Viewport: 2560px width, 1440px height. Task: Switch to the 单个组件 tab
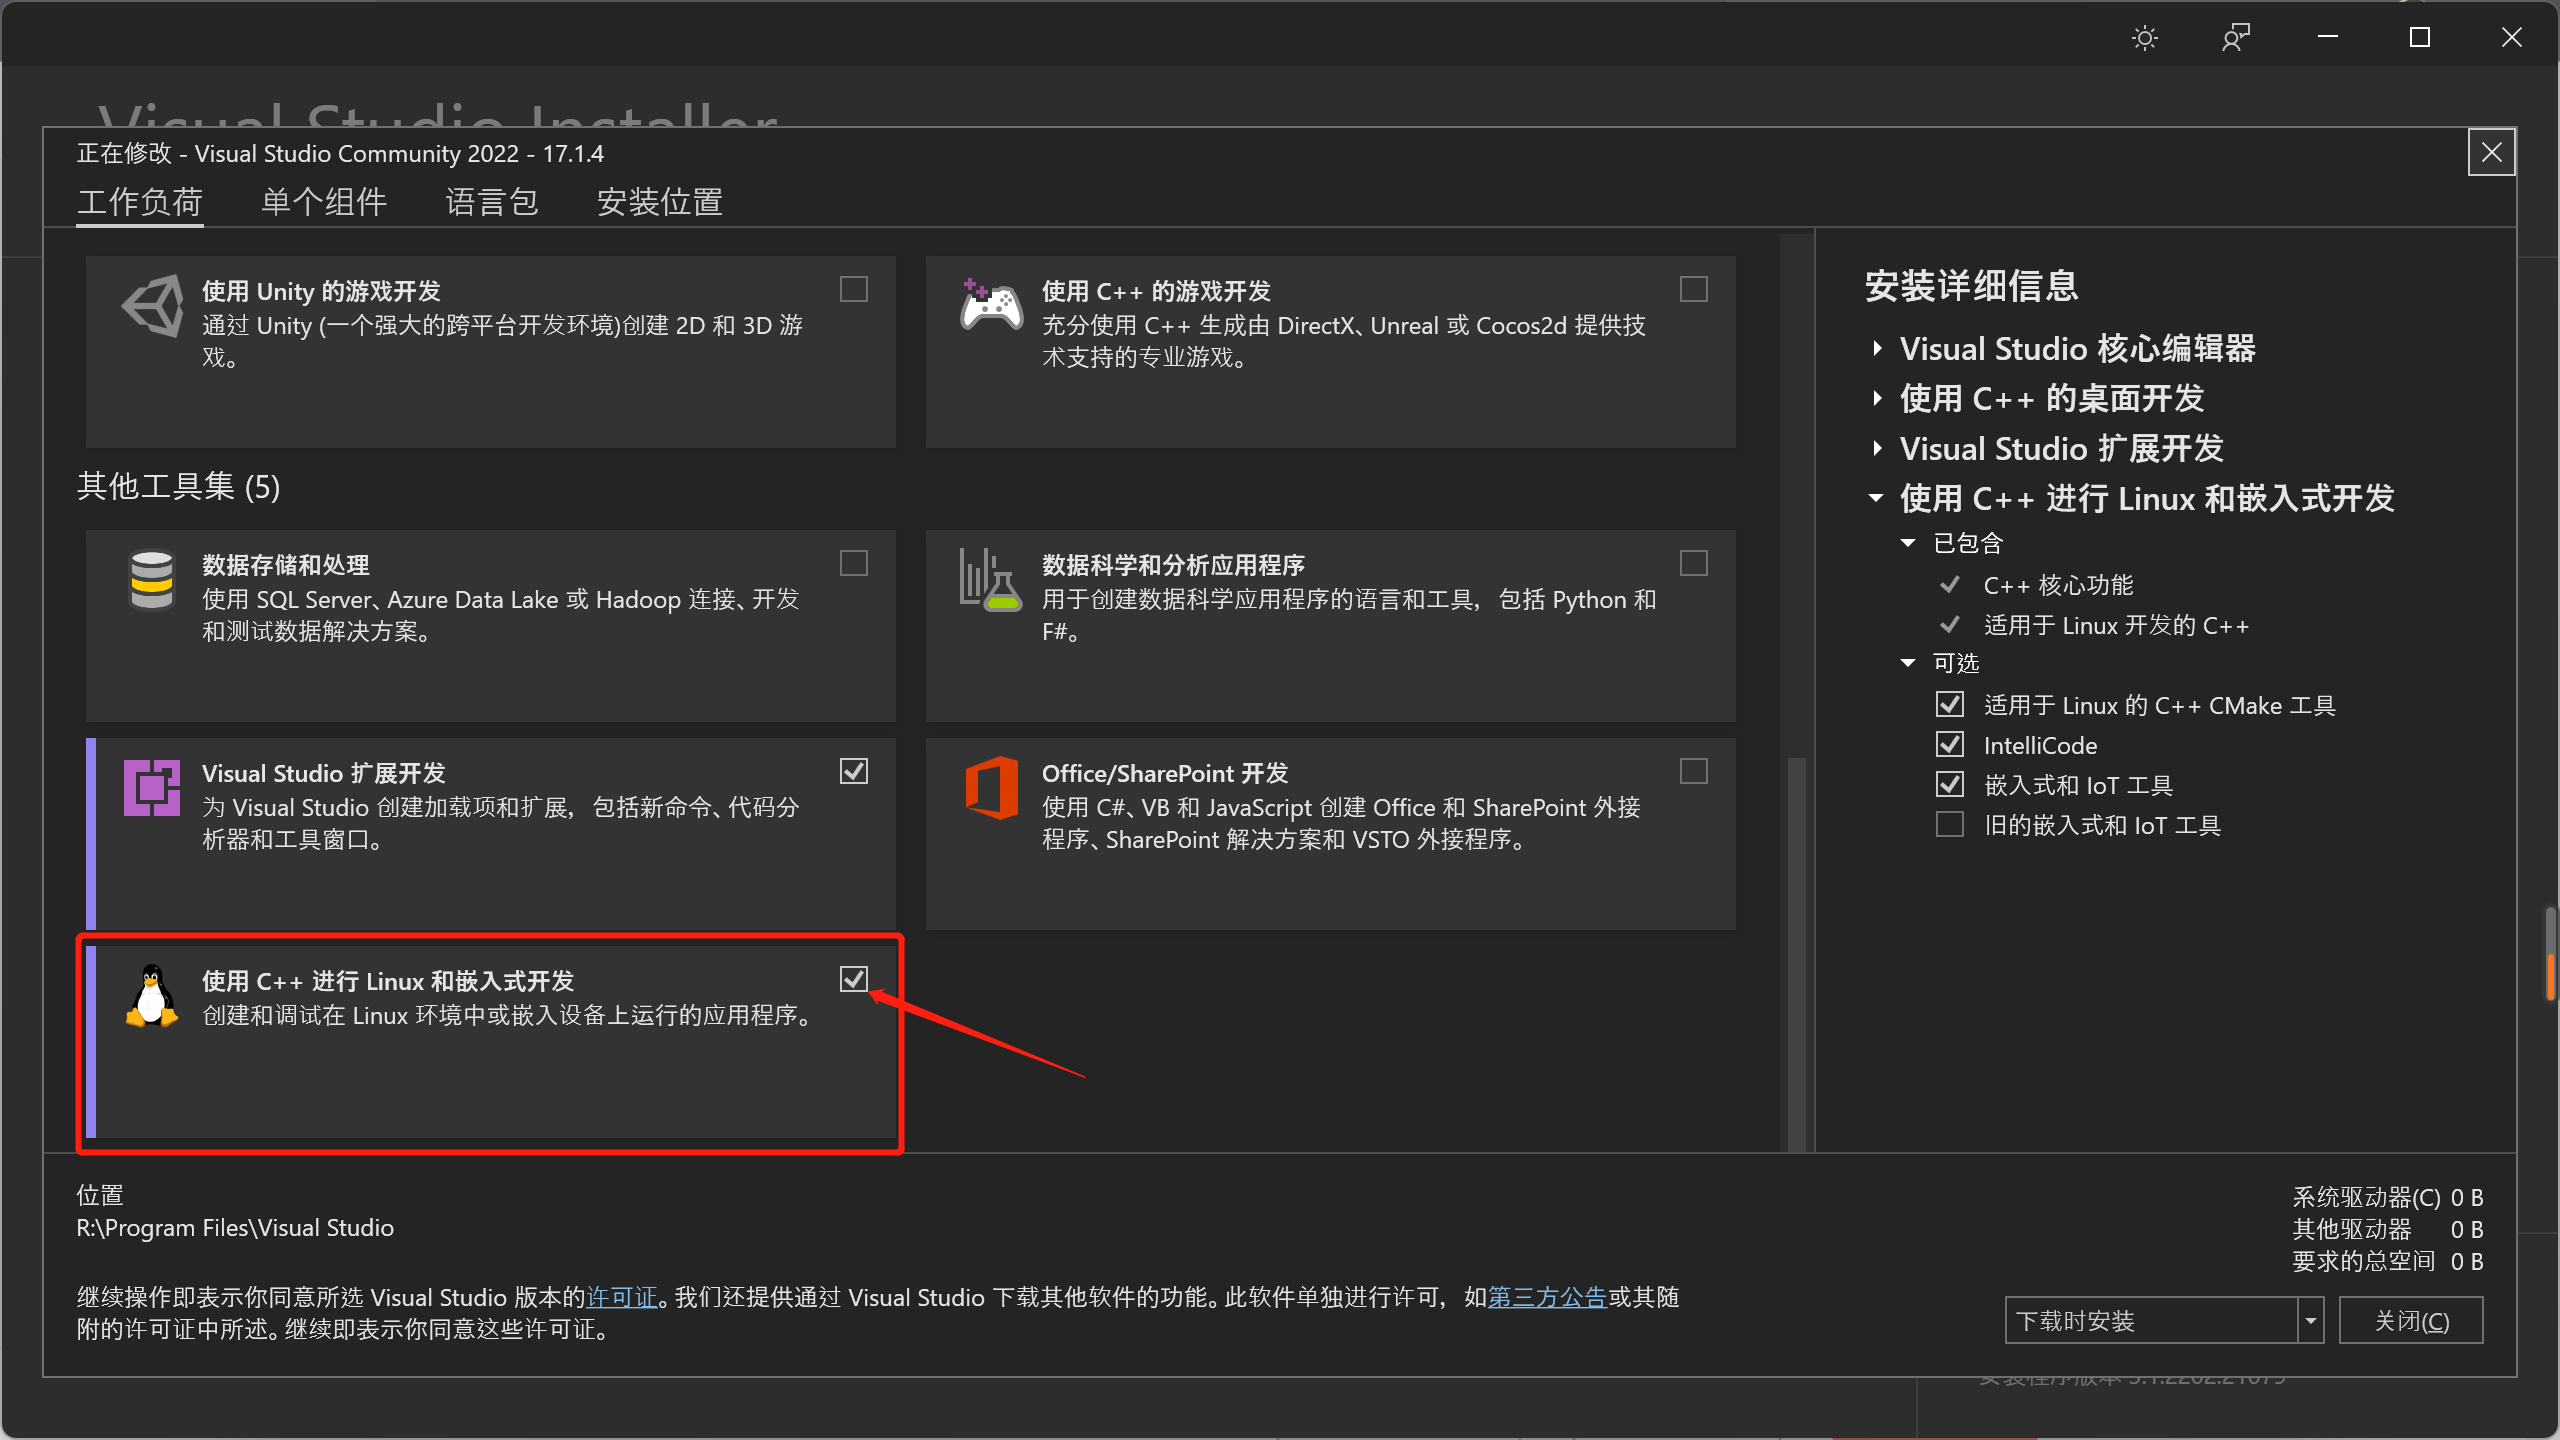tap(322, 201)
